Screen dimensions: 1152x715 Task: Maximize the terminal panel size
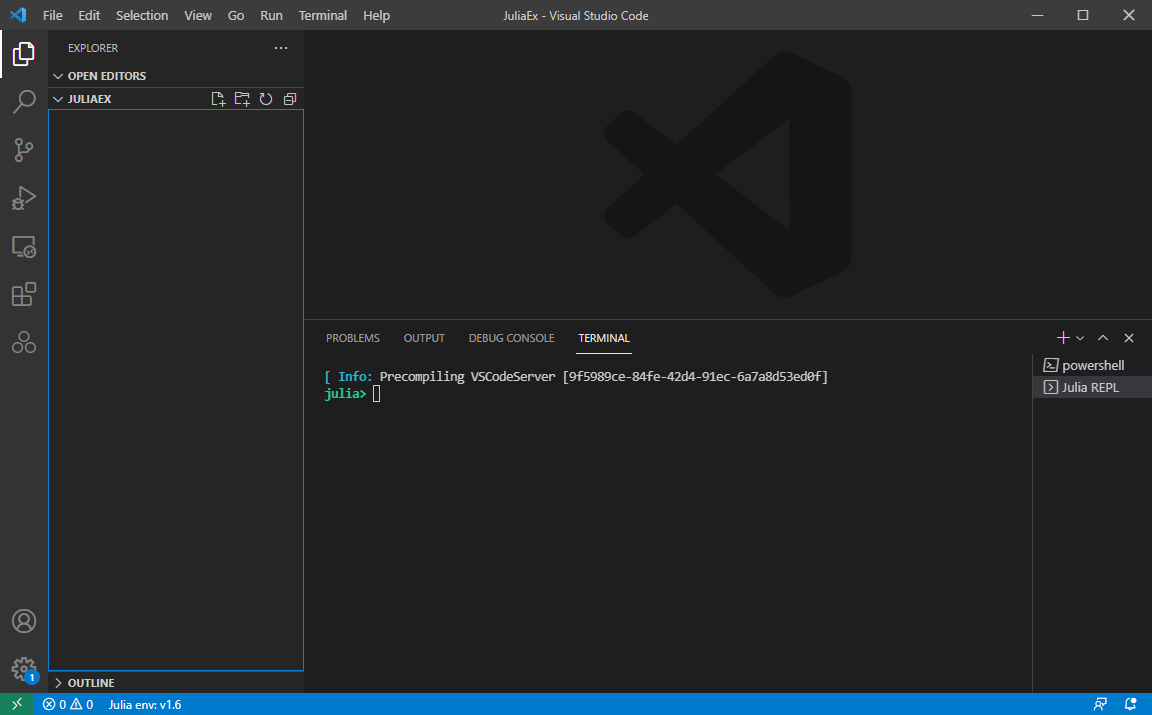point(1103,338)
